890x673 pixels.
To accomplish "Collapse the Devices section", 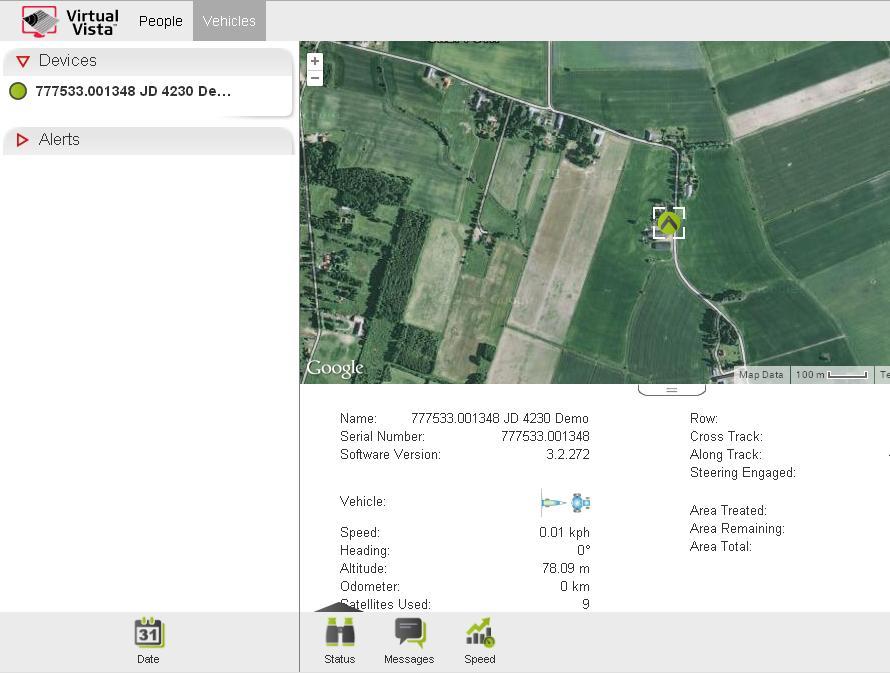I will [23, 61].
